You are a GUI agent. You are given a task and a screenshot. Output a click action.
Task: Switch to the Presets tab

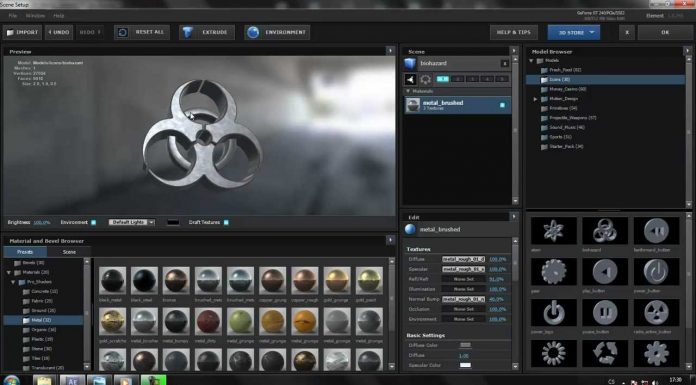25,252
